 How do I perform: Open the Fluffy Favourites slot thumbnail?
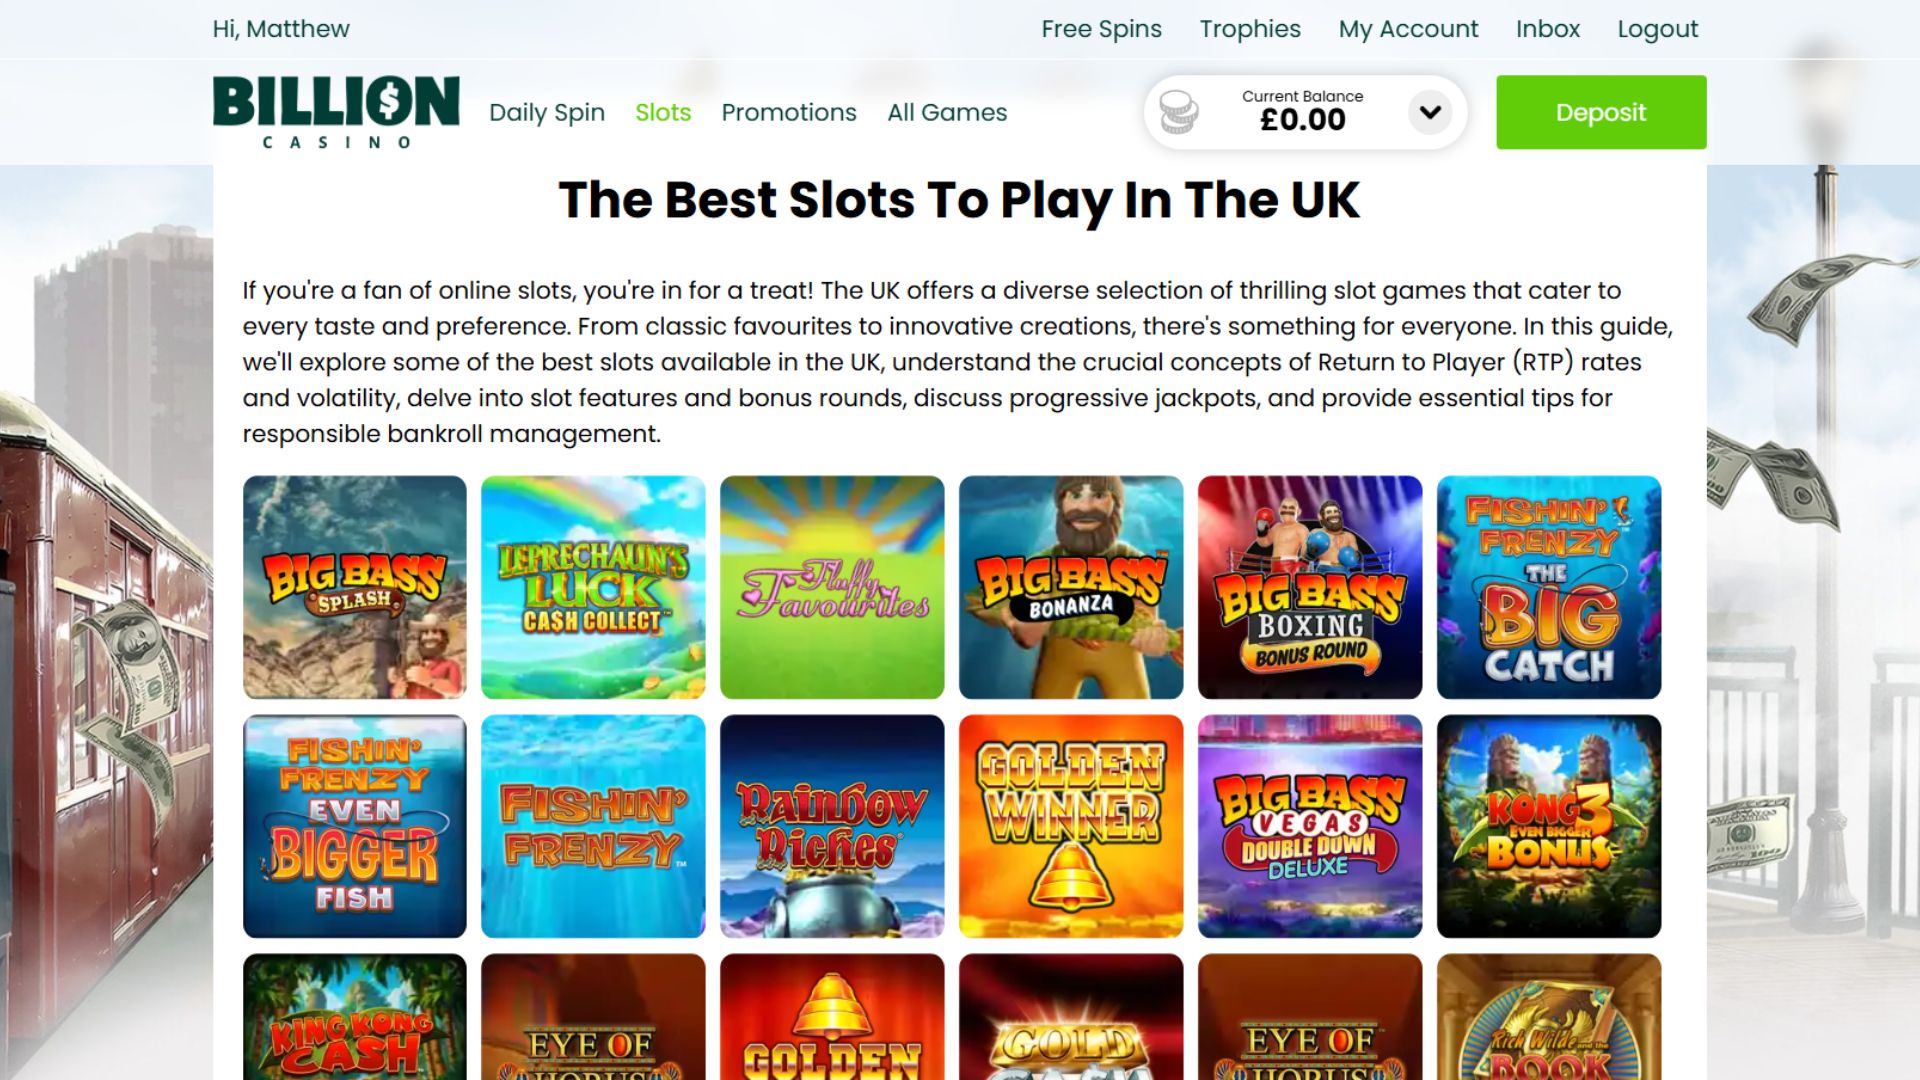[832, 587]
